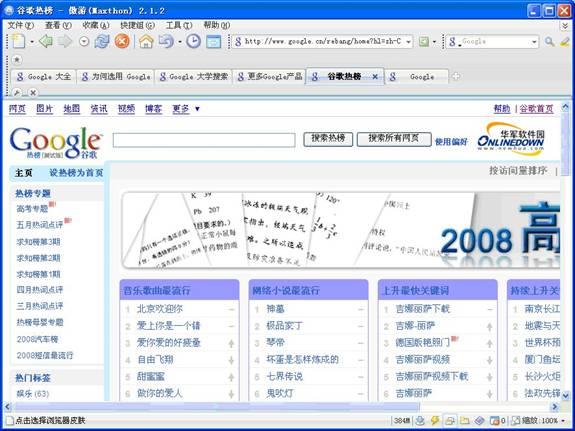Click the magnifier search icon
This screenshot has width=575, height=431.
click(x=549, y=41)
